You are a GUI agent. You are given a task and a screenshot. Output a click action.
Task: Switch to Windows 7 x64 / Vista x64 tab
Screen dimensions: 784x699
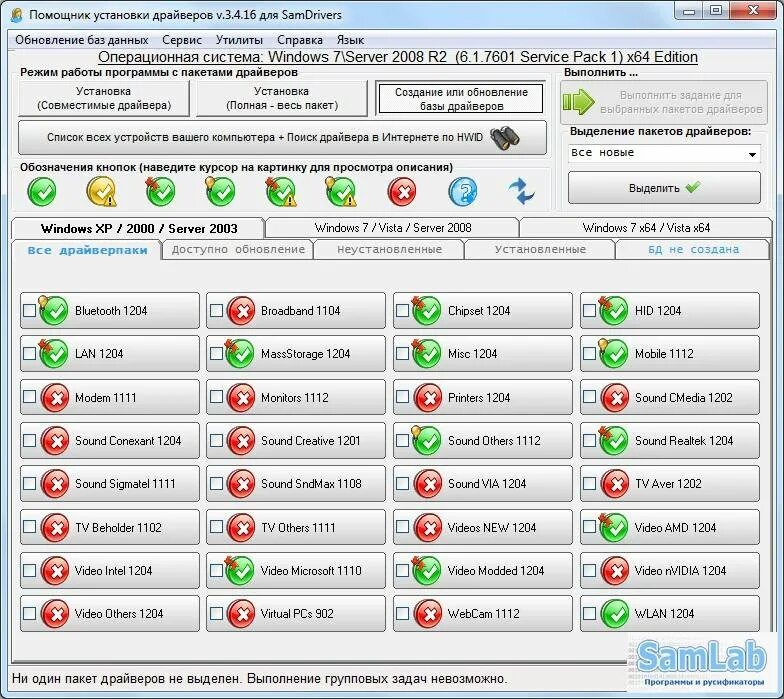click(646, 228)
